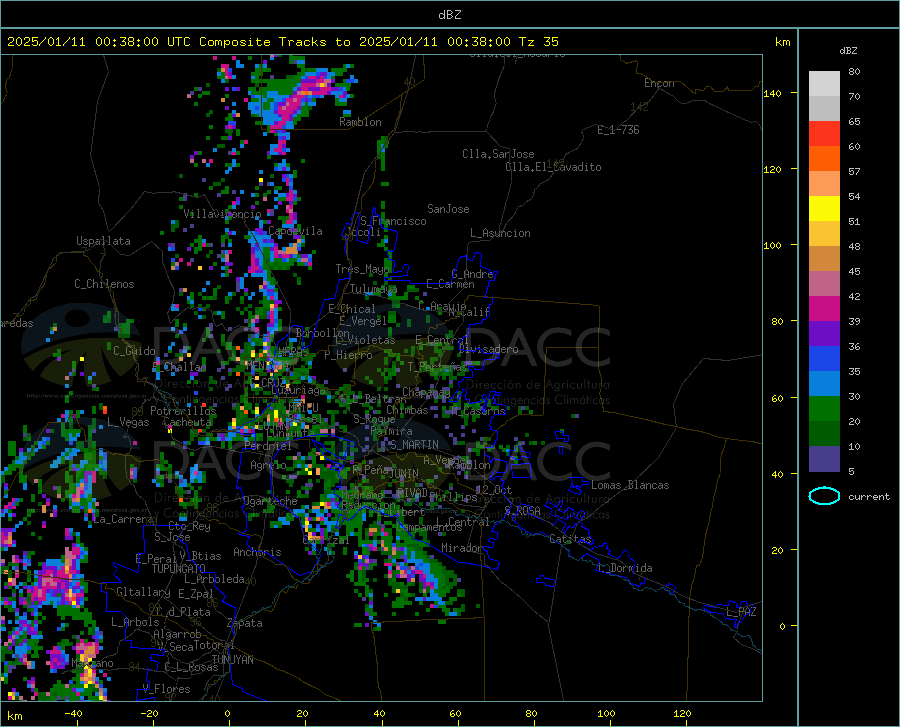Click the dBZ heading above the color scale
This screenshot has height=727, width=900.
pos(848,51)
